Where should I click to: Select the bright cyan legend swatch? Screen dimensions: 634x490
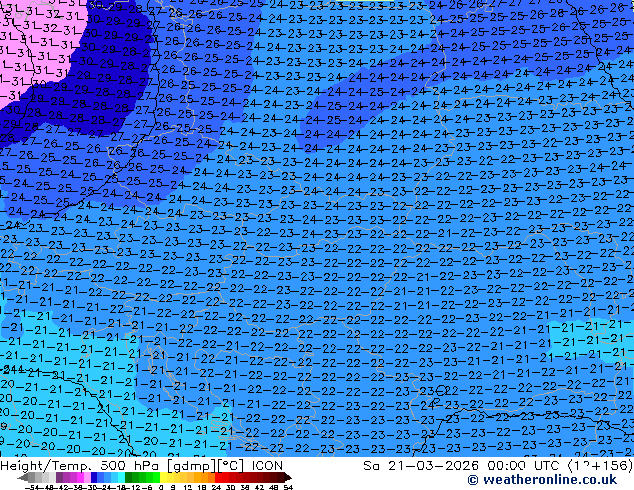coord(122,477)
